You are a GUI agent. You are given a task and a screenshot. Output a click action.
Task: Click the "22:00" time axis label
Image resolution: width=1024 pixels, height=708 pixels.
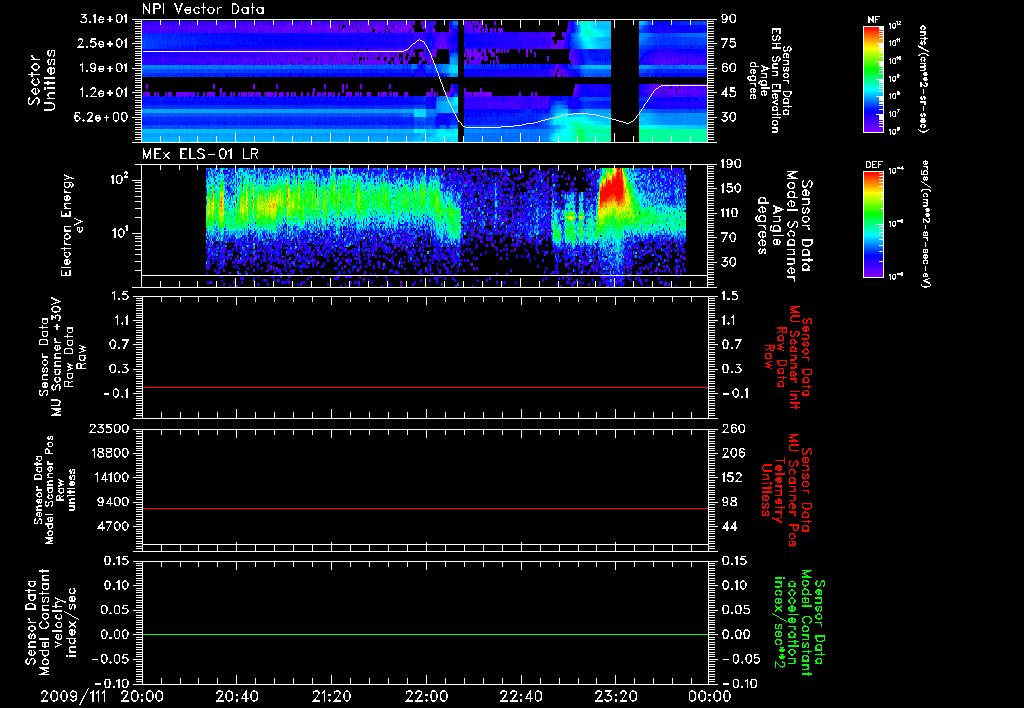[x=426, y=696]
